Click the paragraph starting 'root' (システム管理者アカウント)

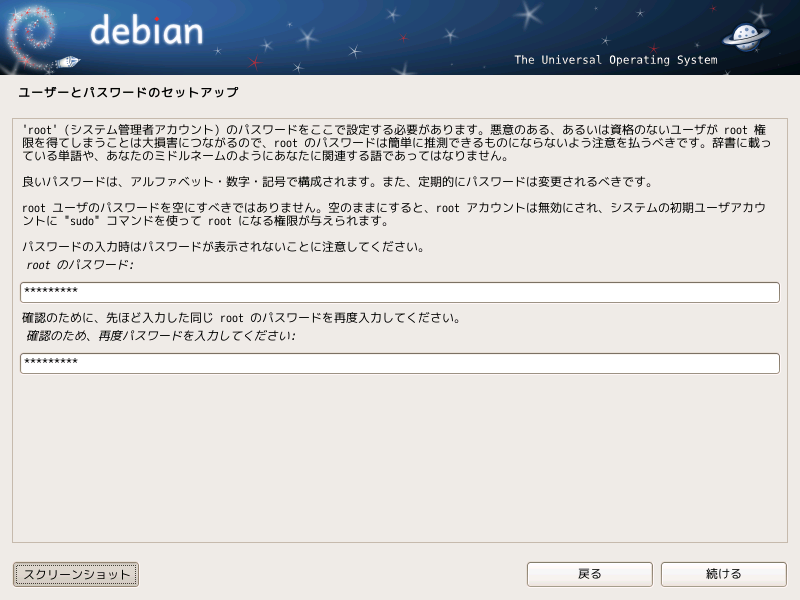[396, 143]
